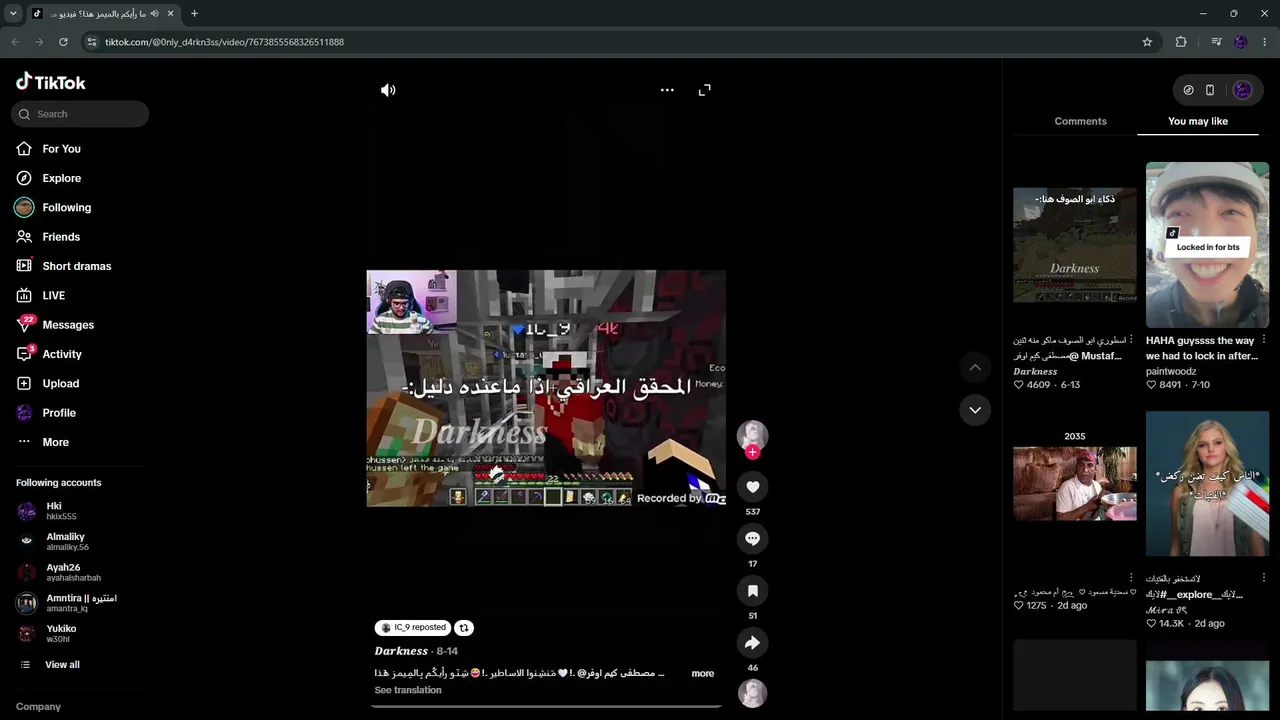Like the video with the heart icon
This screenshot has height=720, width=1280.
coord(753,487)
